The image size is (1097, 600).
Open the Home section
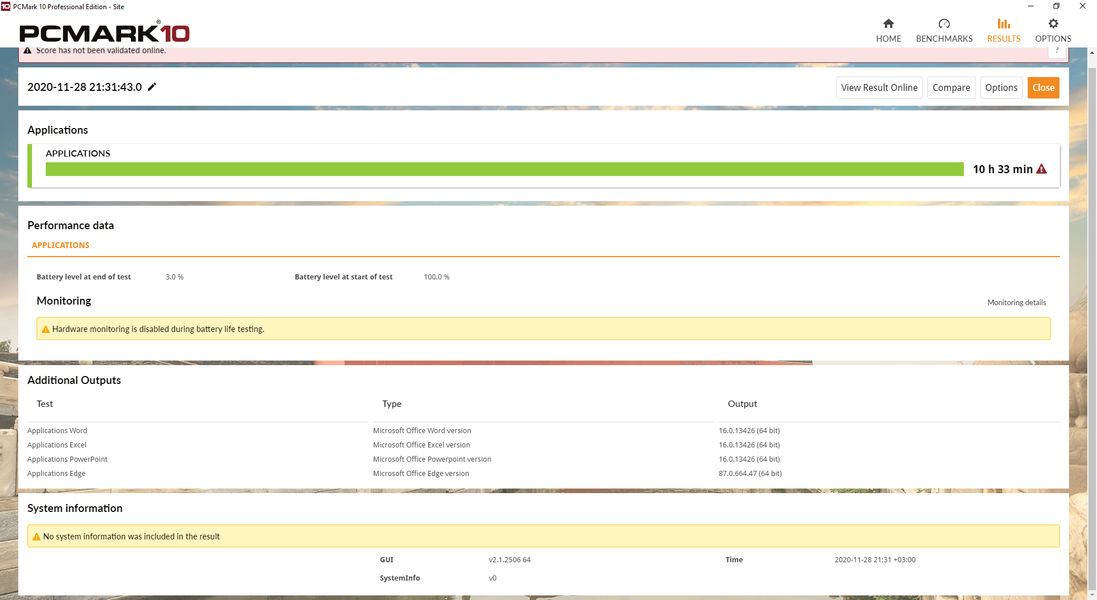888,31
